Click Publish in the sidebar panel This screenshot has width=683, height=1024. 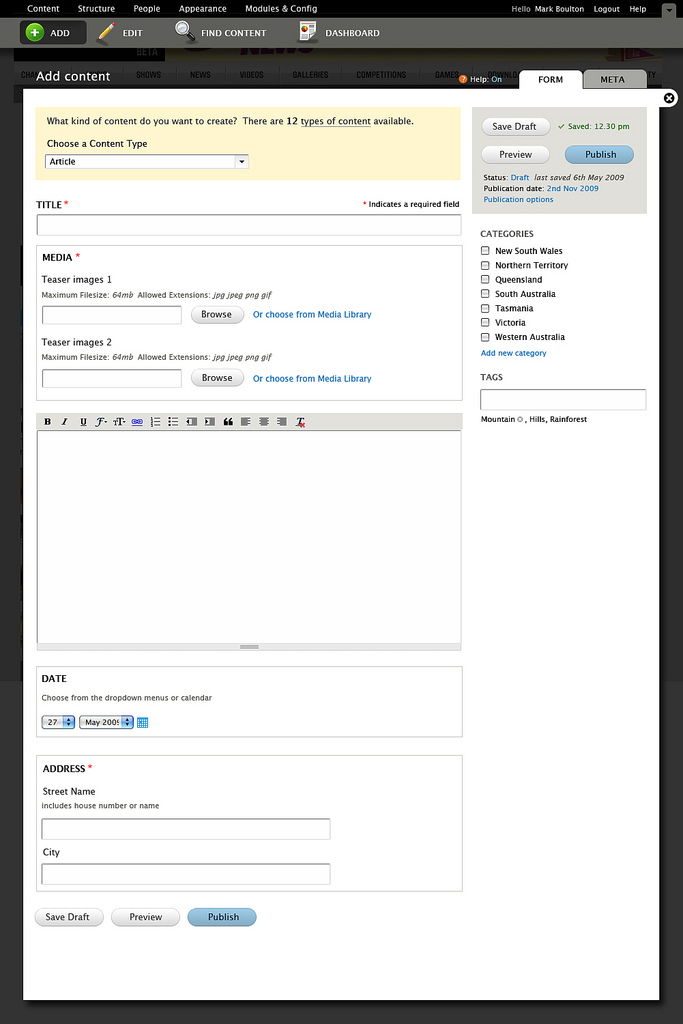pyautogui.click(x=600, y=155)
